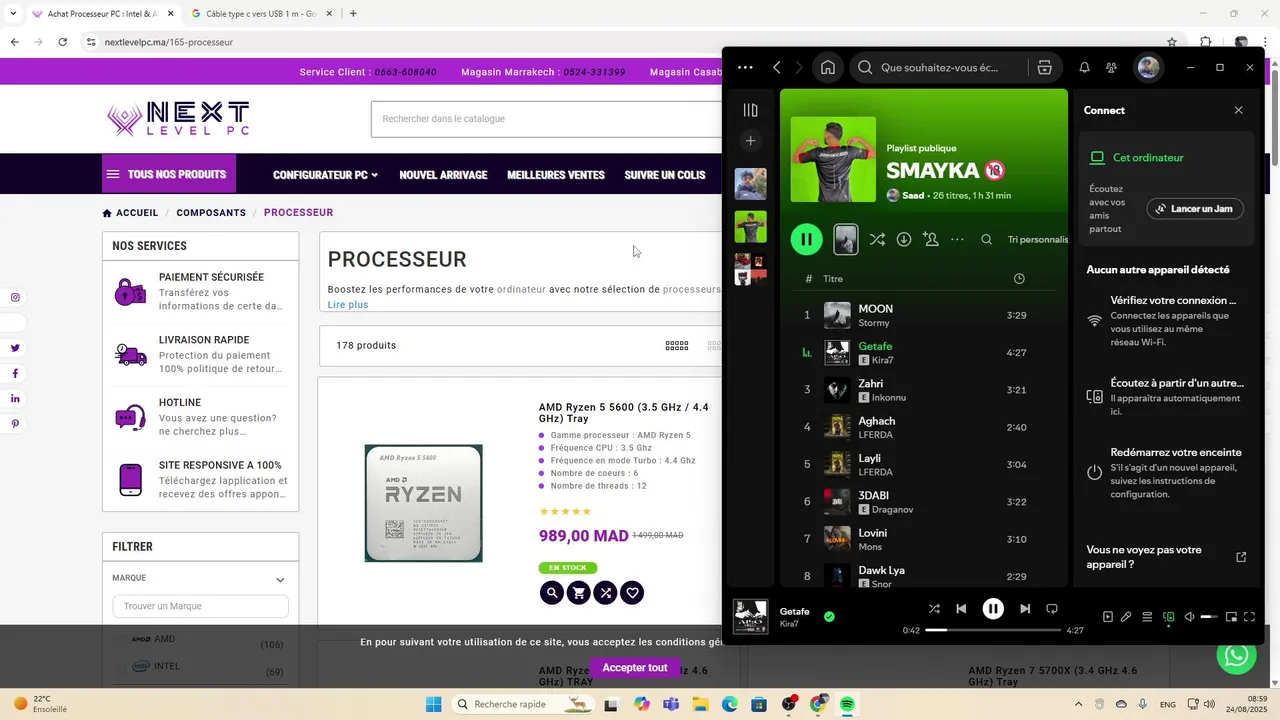
Task: Enter Spotify full screen mode
Action: 1250,617
